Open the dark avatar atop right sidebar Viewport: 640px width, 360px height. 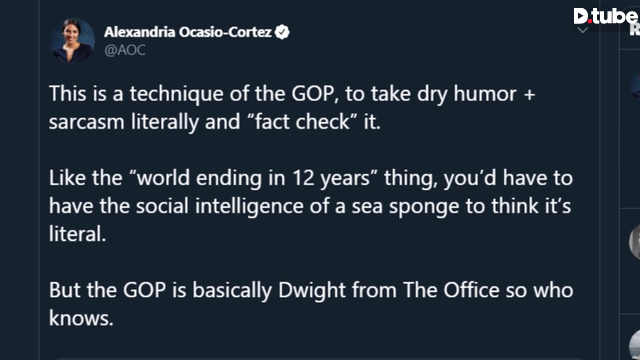click(x=636, y=86)
